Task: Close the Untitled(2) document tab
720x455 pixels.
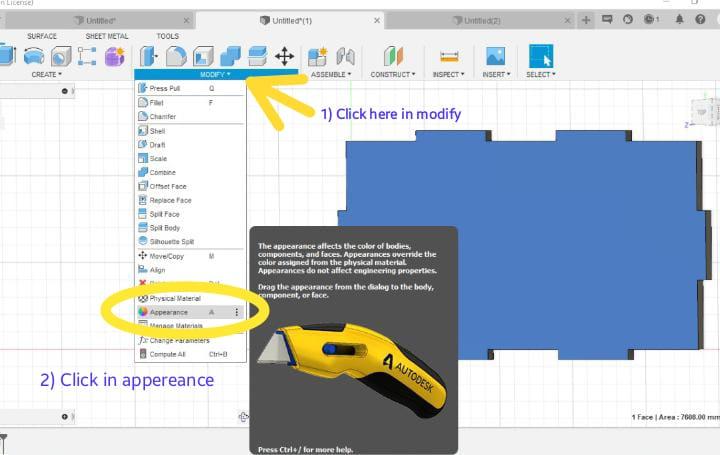Action: [568, 21]
